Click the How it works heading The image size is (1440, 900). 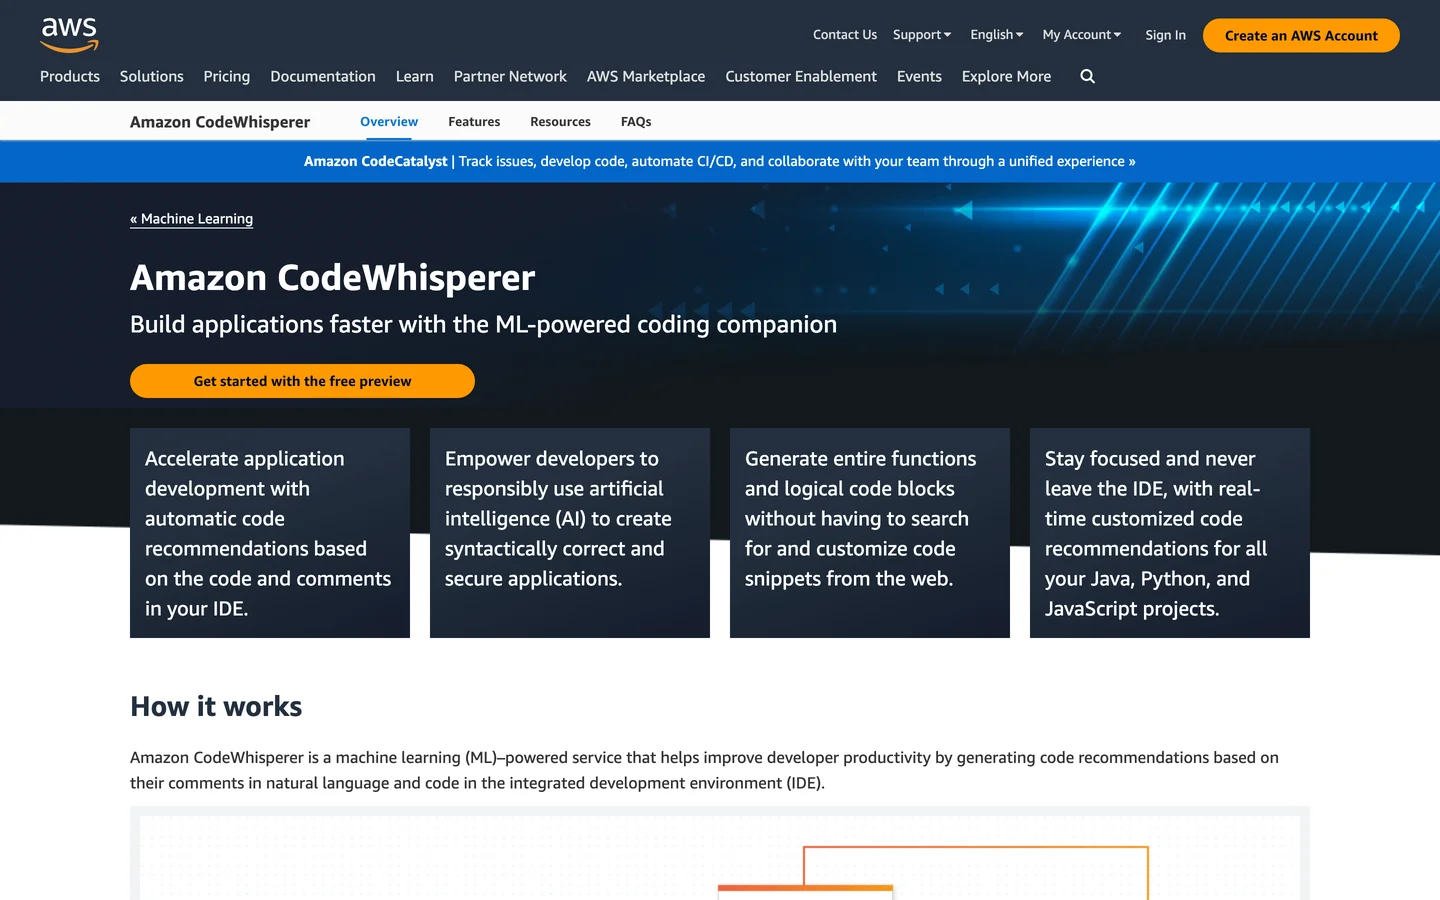[216, 706]
